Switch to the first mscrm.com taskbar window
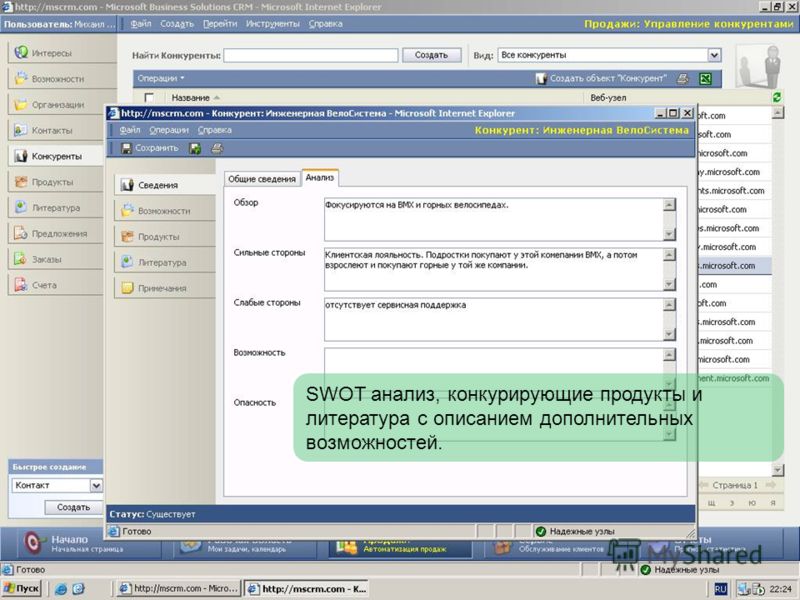Image resolution: width=800 pixels, height=600 pixels. click(x=179, y=588)
